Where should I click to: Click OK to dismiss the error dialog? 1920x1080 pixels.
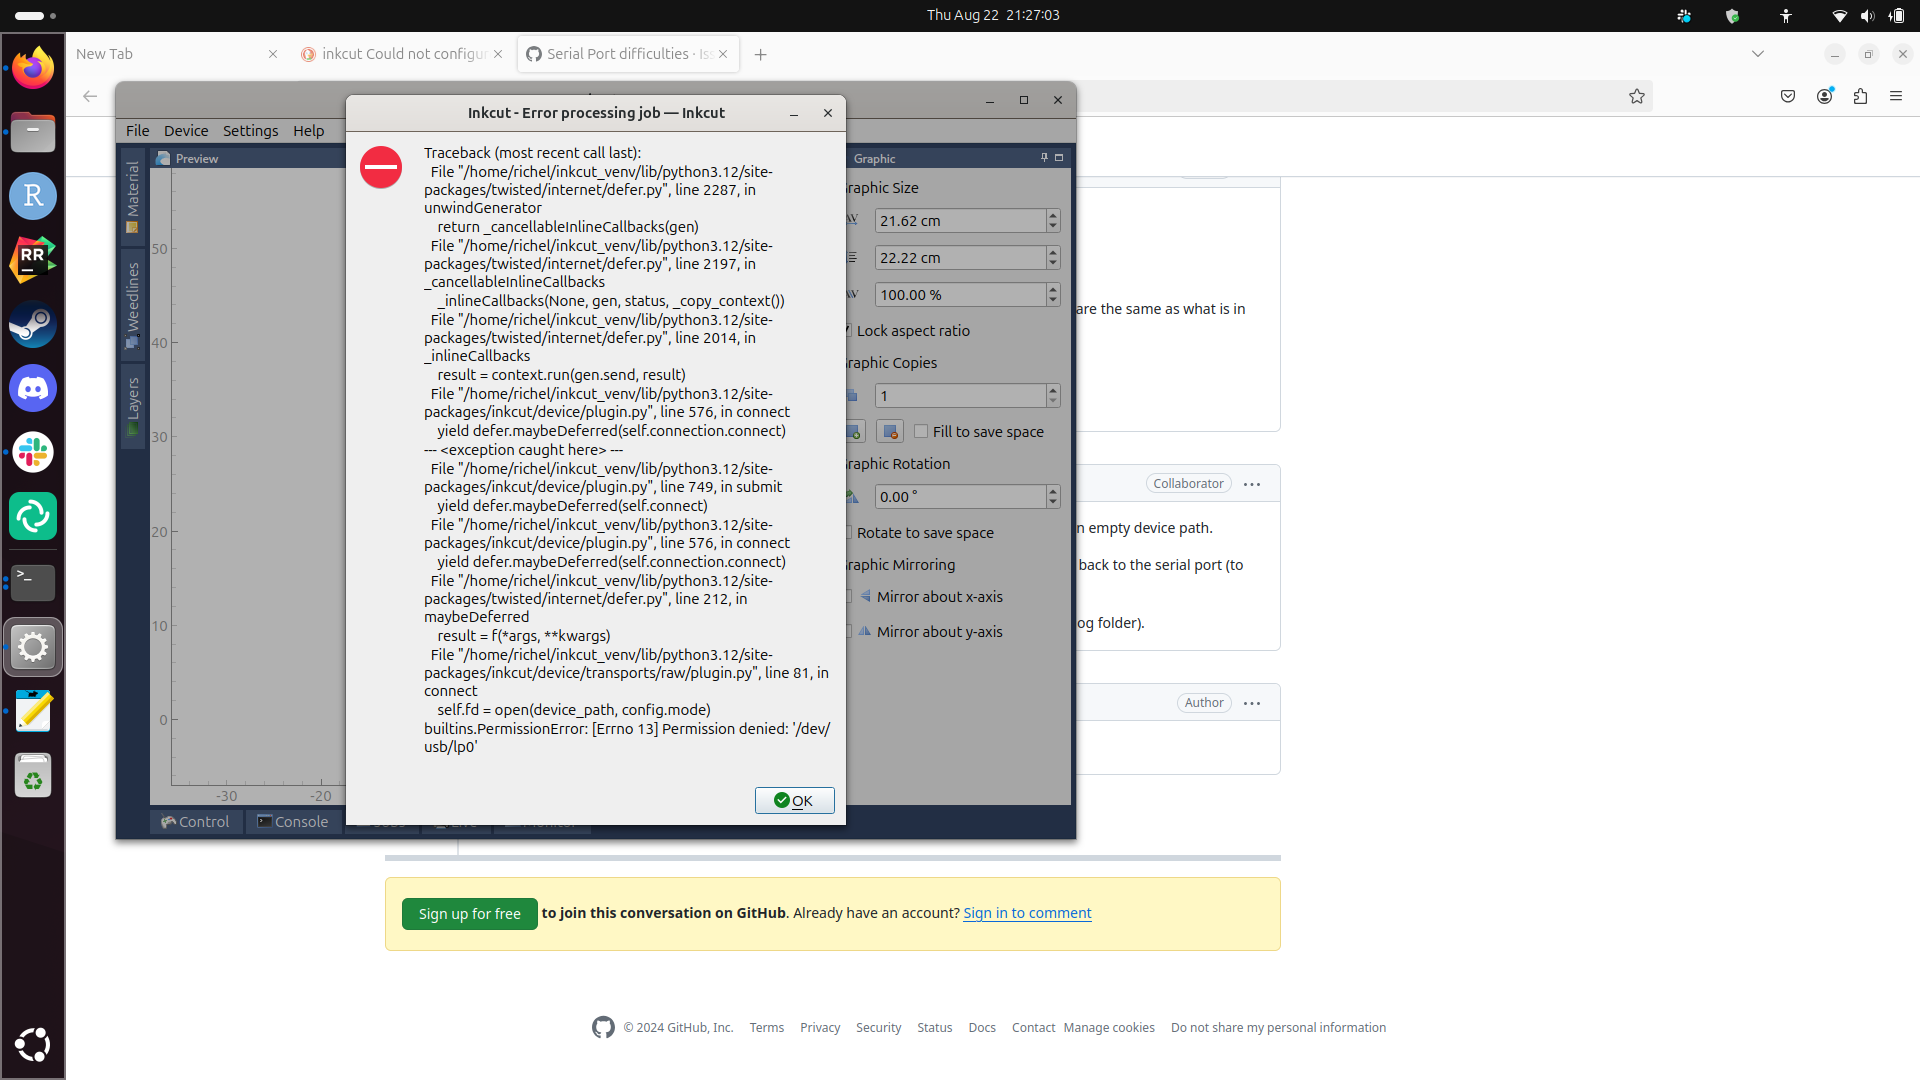[793, 800]
